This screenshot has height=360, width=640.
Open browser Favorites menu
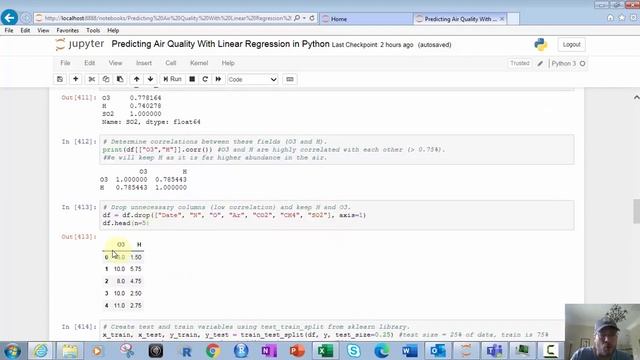pyautogui.click(x=67, y=31)
